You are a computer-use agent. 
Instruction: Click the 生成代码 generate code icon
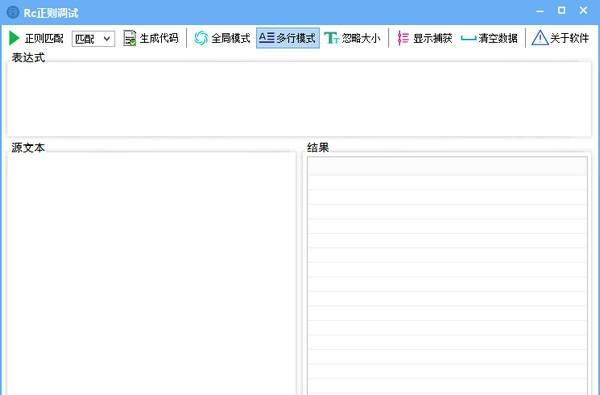click(x=130, y=38)
